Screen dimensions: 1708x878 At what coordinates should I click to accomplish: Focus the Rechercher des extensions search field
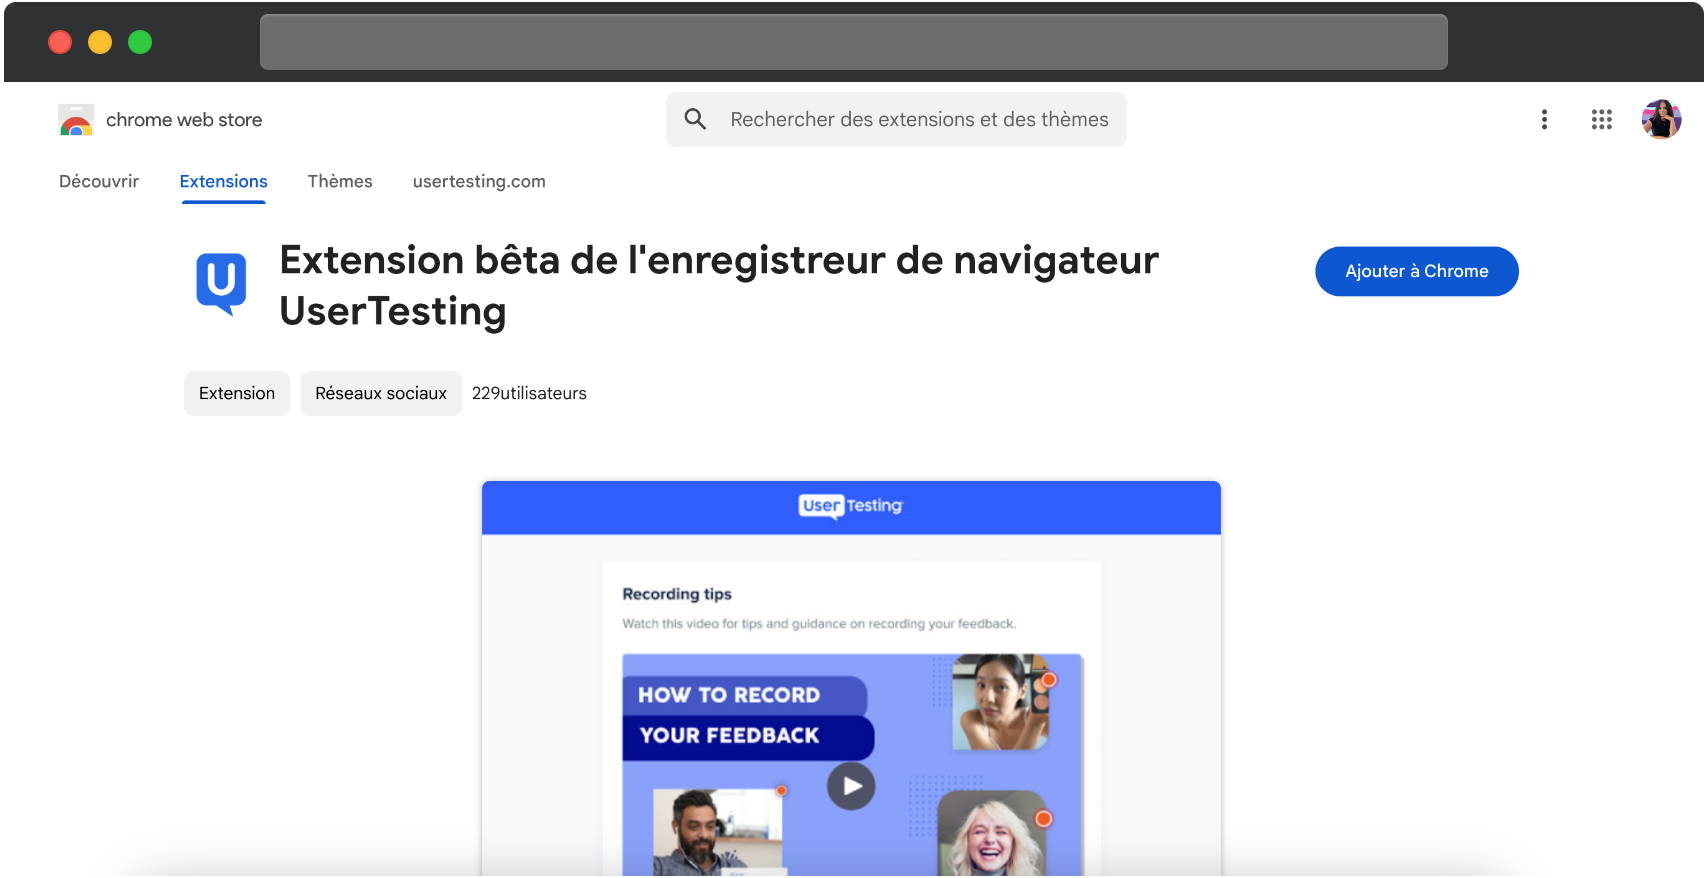[x=896, y=119]
